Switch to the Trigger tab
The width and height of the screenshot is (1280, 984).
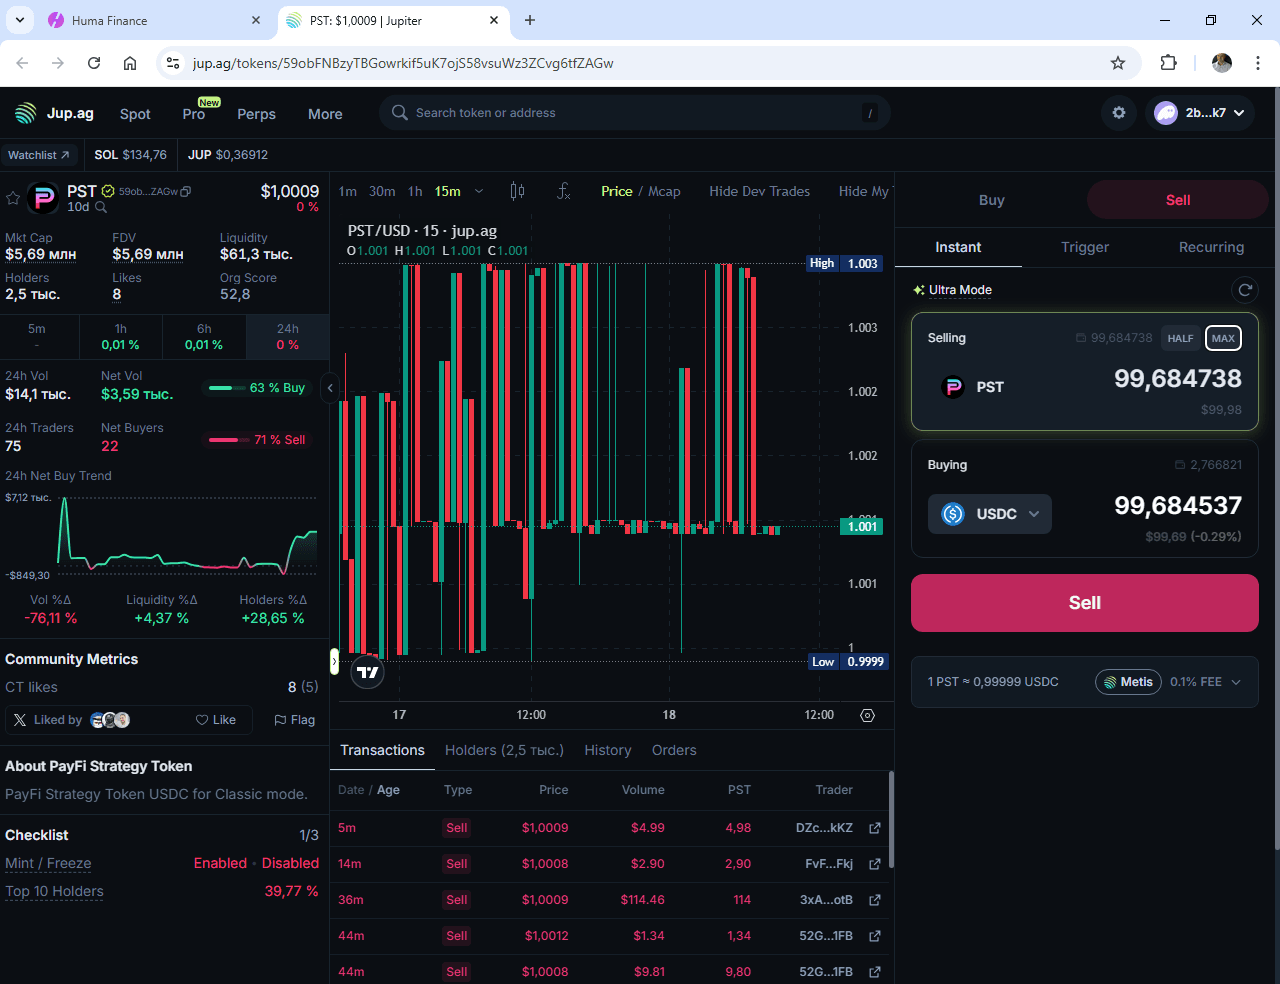1085,247
